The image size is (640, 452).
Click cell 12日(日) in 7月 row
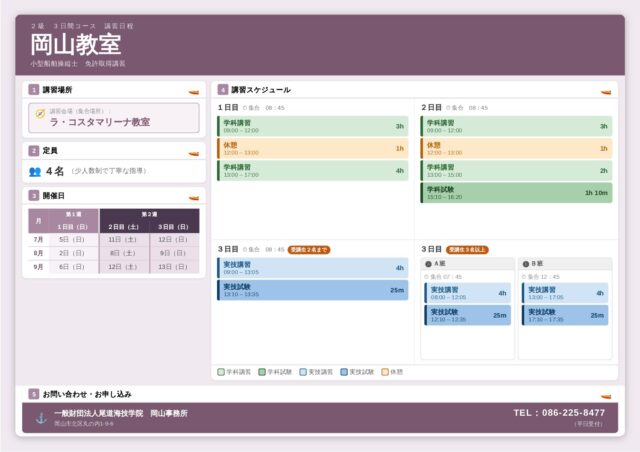[x=173, y=240]
